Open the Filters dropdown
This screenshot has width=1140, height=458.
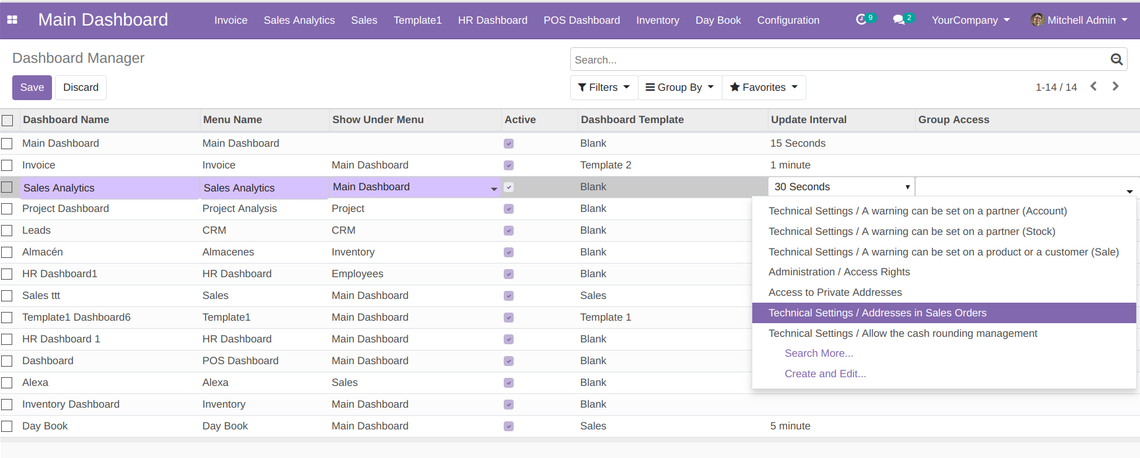point(604,87)
